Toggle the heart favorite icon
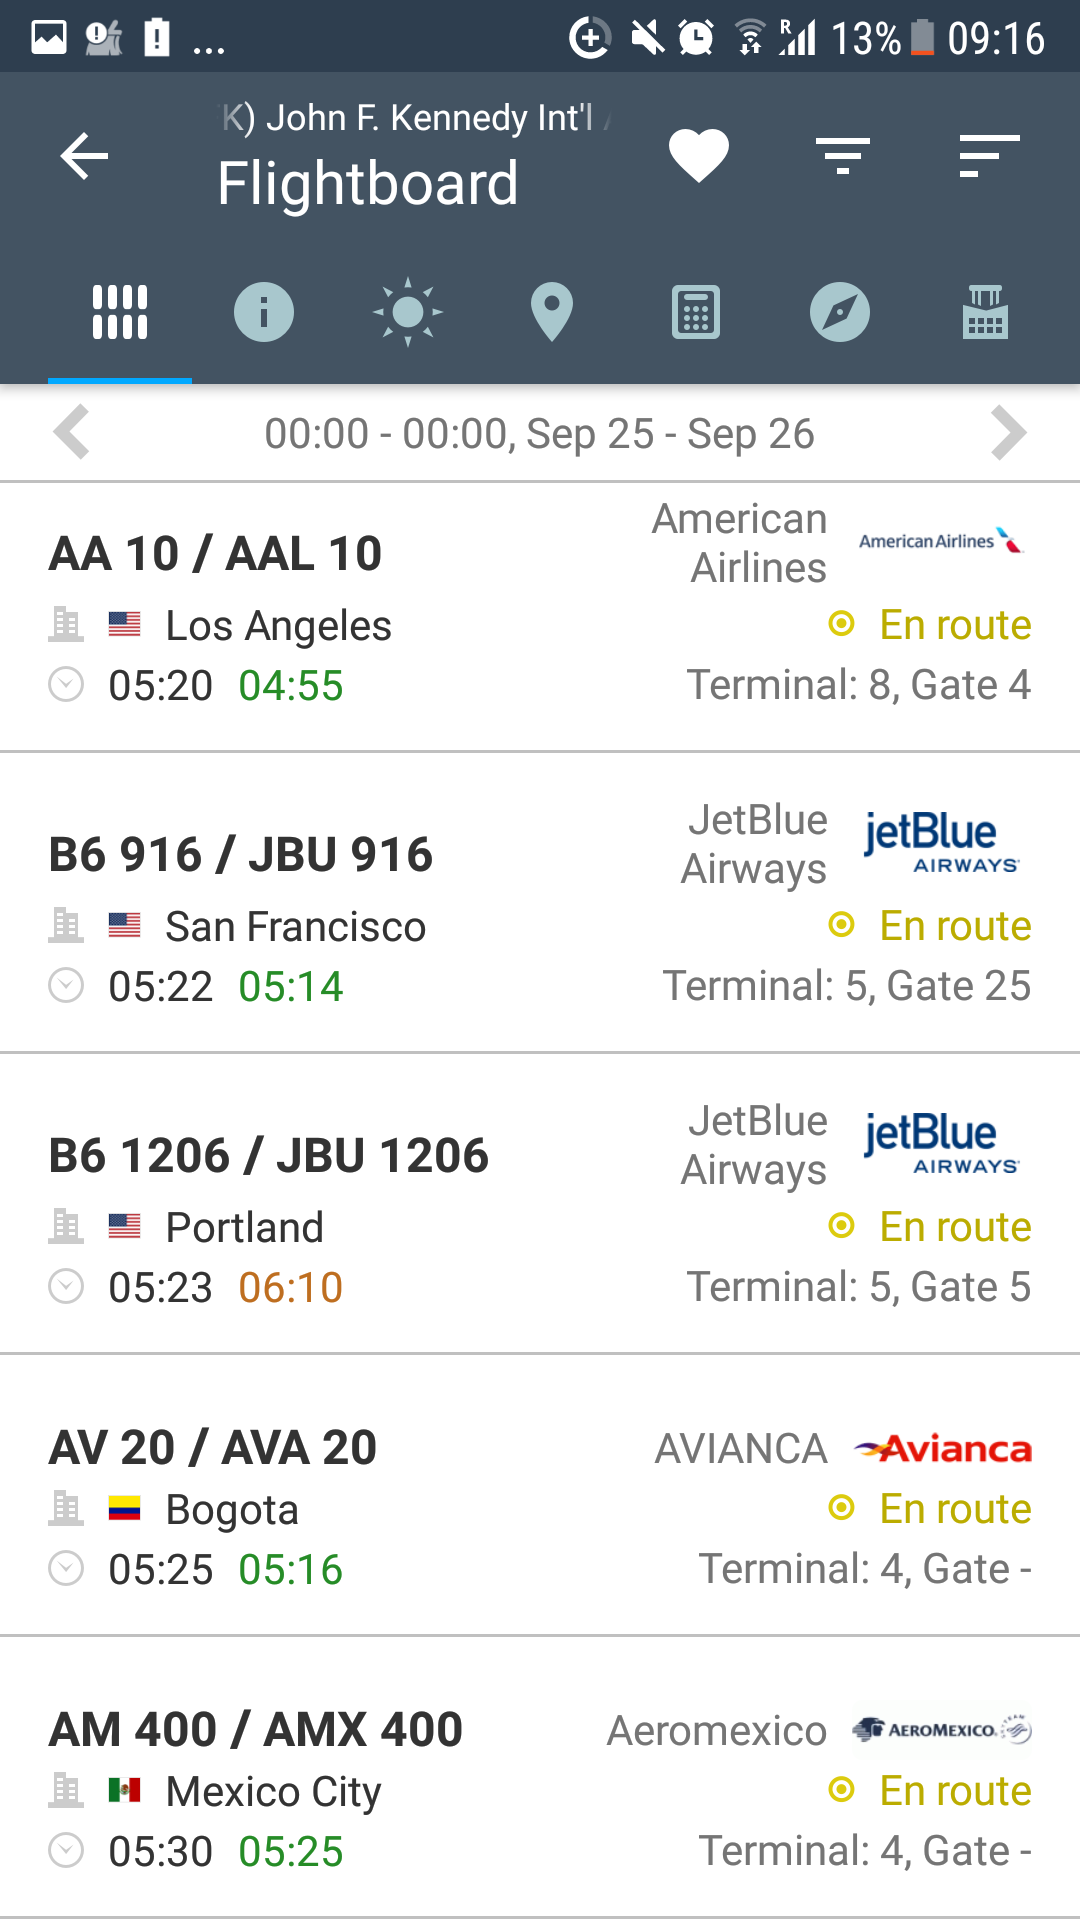Viewport: 1080px width, 1920px height. [698, 156]
